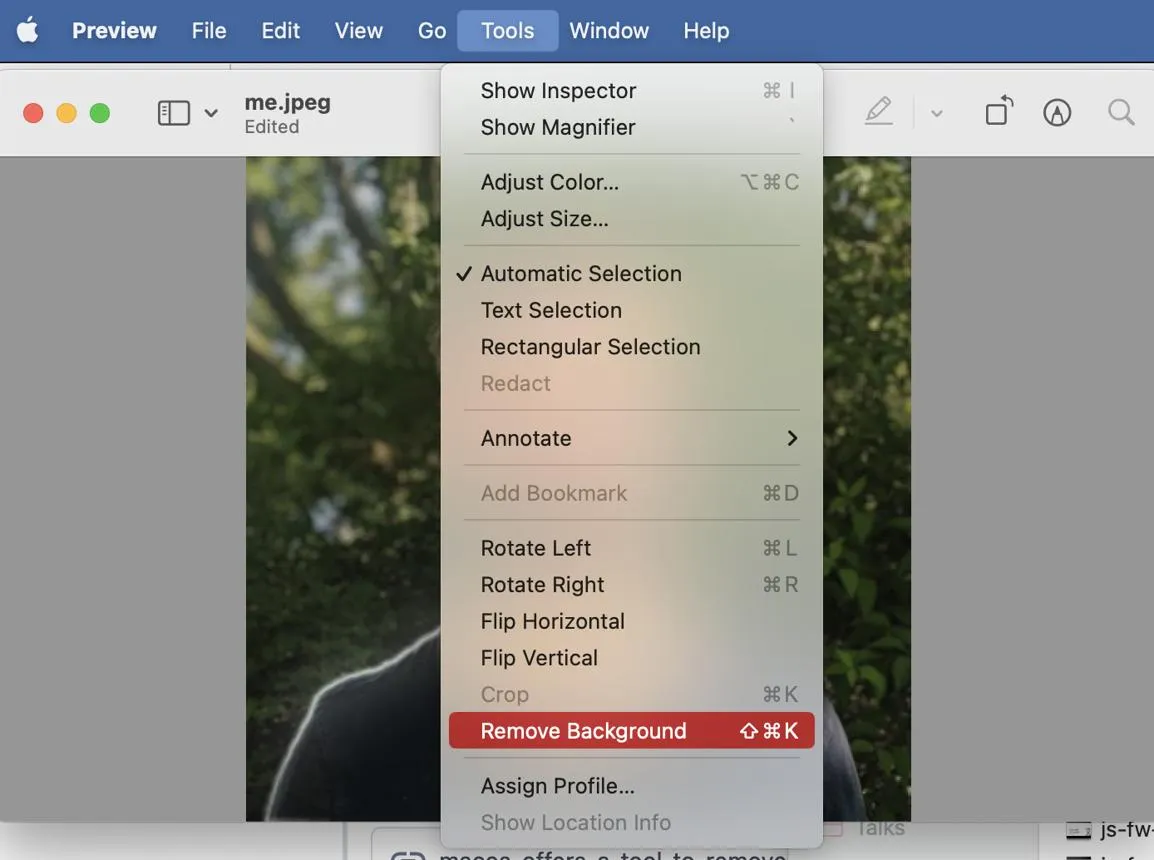Click the me.jpeg window title
This screenshot has height=860, width=1154.
click(x=288, y=102)
